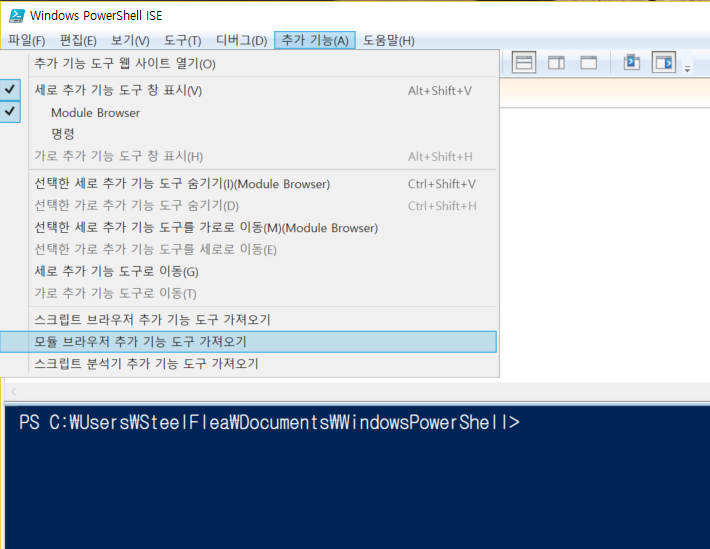Show script pane maximized layout icon

pos(588,63)
